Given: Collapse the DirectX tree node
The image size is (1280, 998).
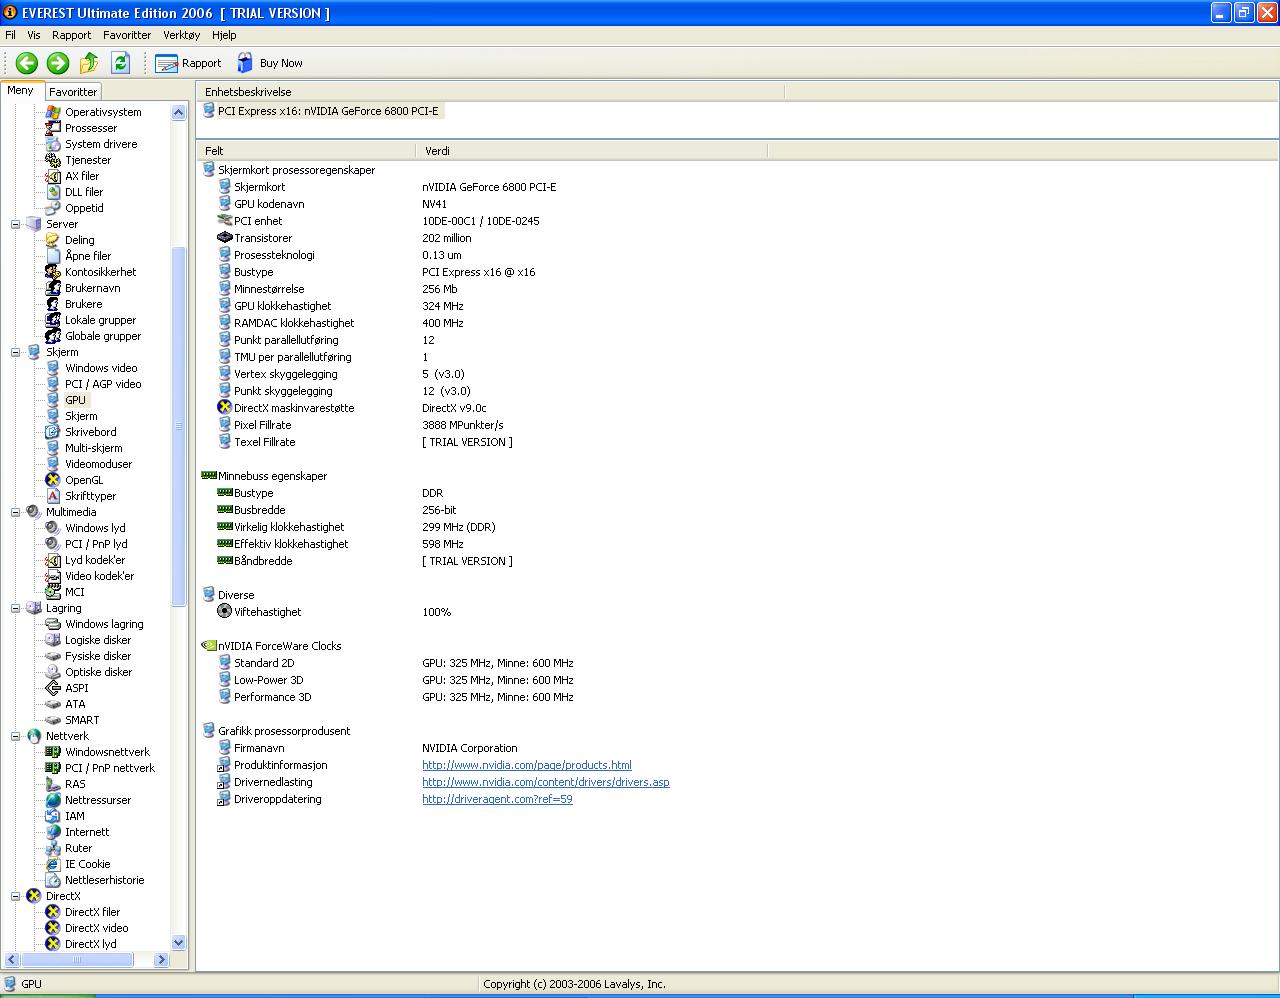Looking at the screenshot, I should [16, 896].
